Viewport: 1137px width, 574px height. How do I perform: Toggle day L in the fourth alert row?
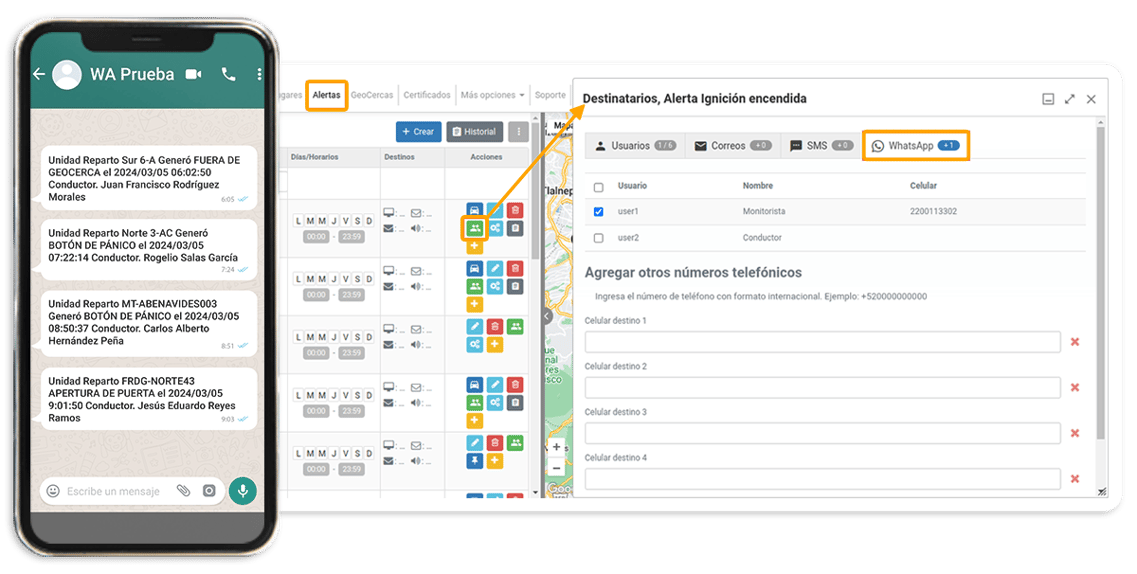[299, 394]
